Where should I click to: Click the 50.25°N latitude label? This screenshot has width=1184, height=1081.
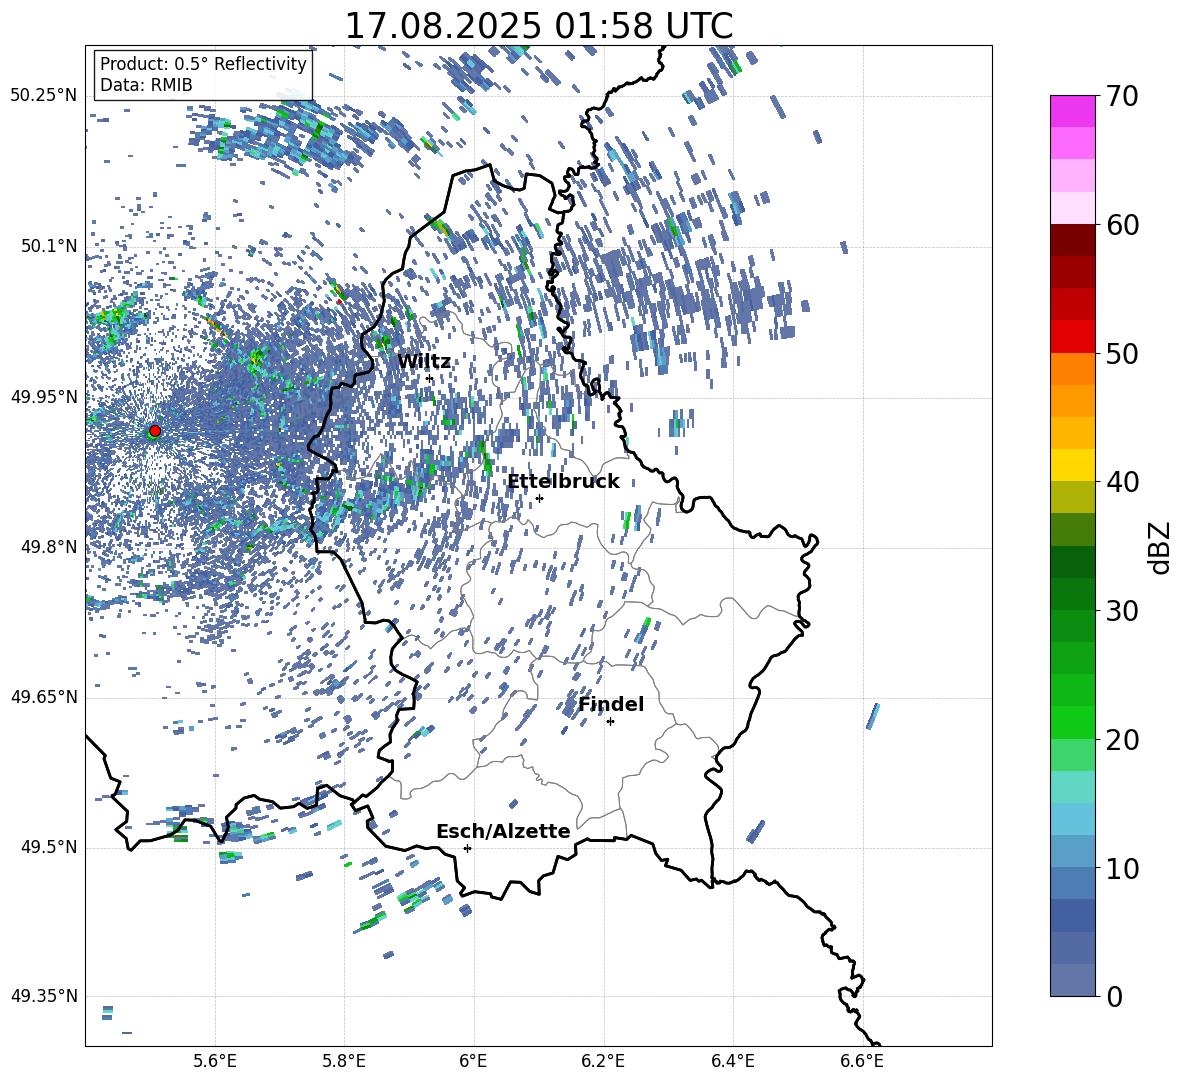click(x=44, y=96)
